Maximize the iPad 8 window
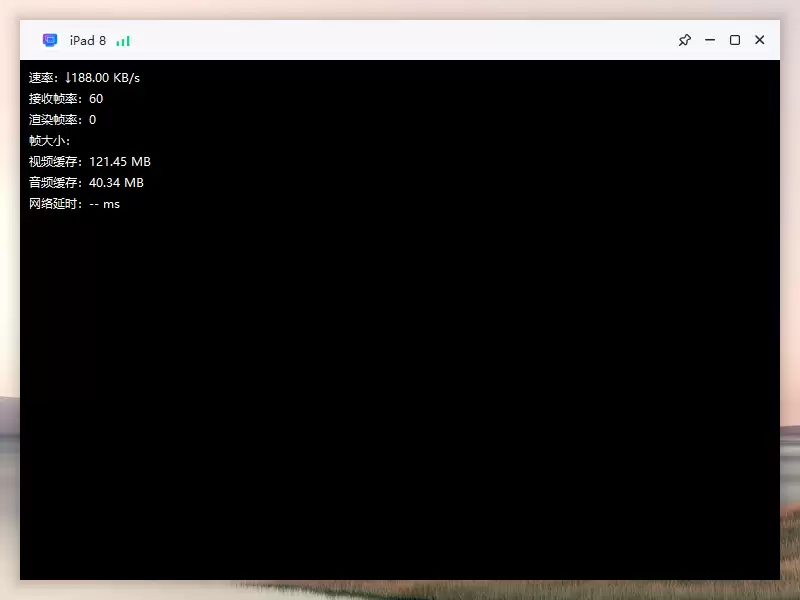 coord(735,40)
